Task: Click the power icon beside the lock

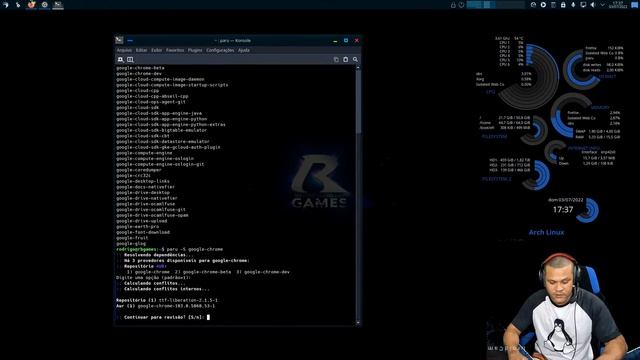Action: [x=461, y=5]
